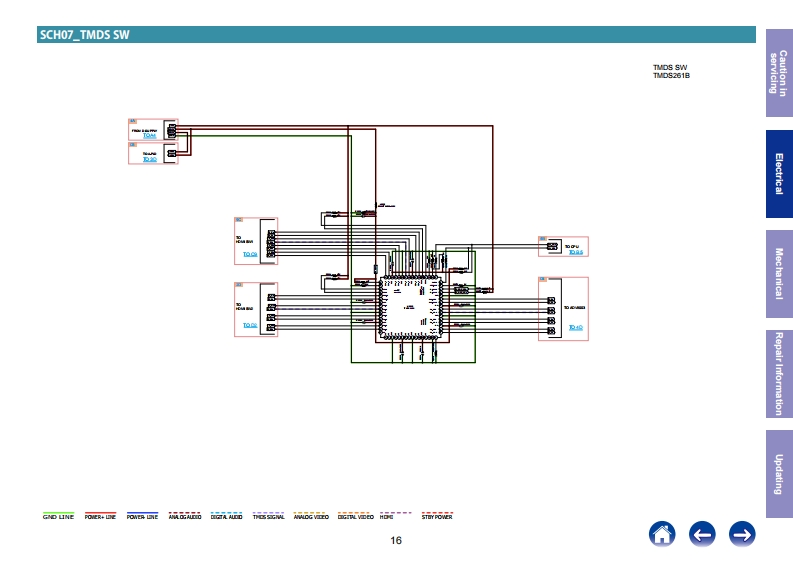Follow the link in the TO ADV8003 block

click(576, 327)
